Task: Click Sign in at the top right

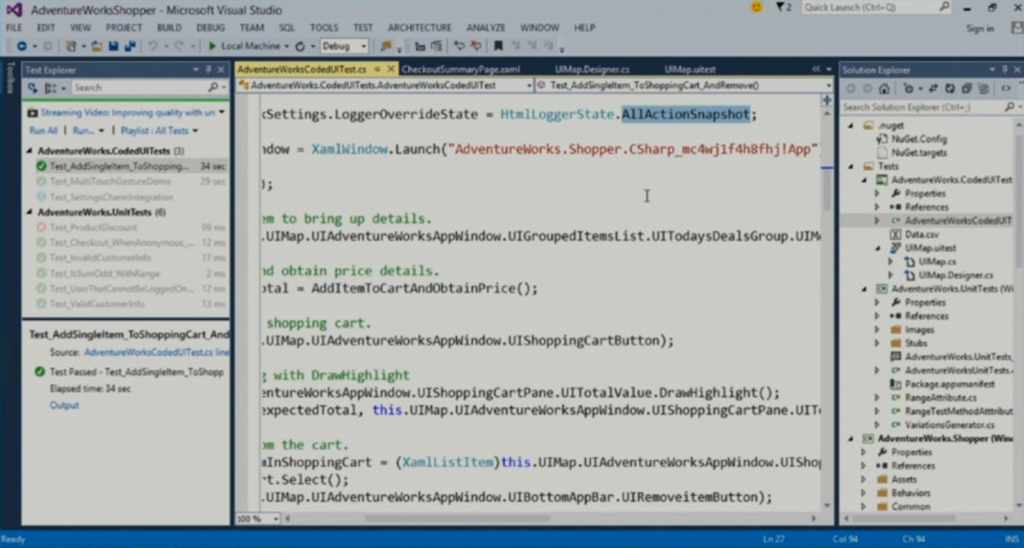Action: pyautogui.click(x=980, y=28)
